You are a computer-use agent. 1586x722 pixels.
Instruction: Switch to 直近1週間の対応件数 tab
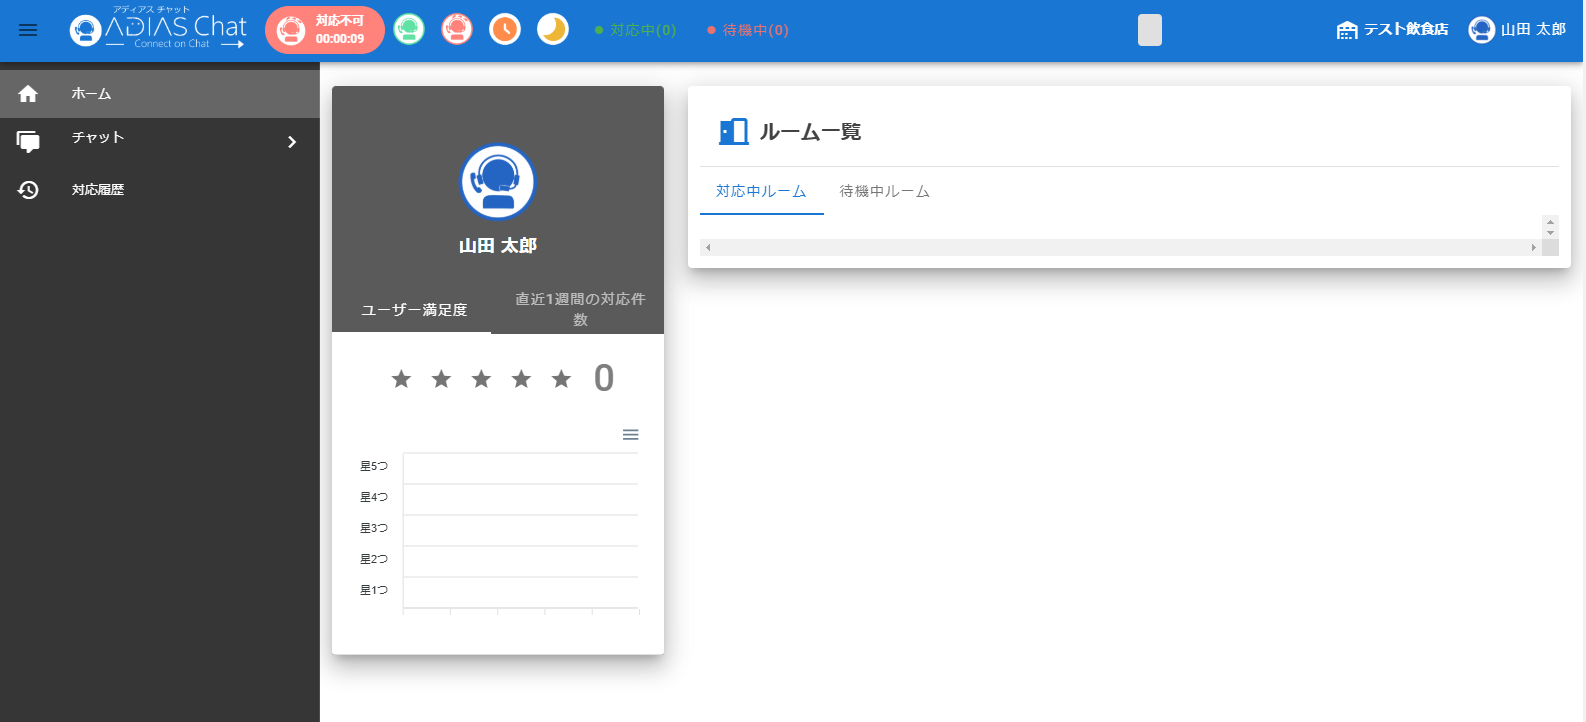click(x=580, y=309)
